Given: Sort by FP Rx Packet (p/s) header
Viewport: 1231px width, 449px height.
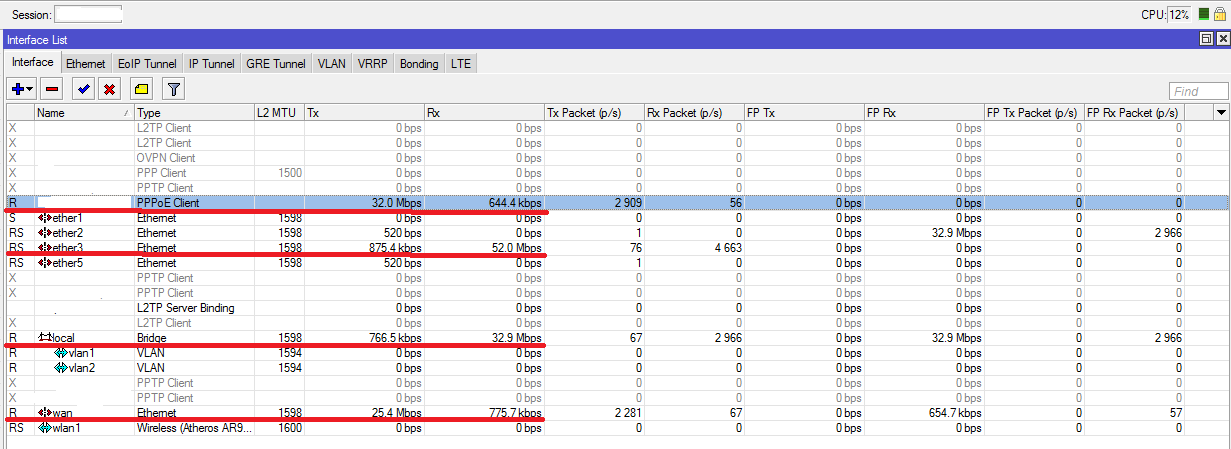Looking at the screenshot, I should coord(1134,112).
